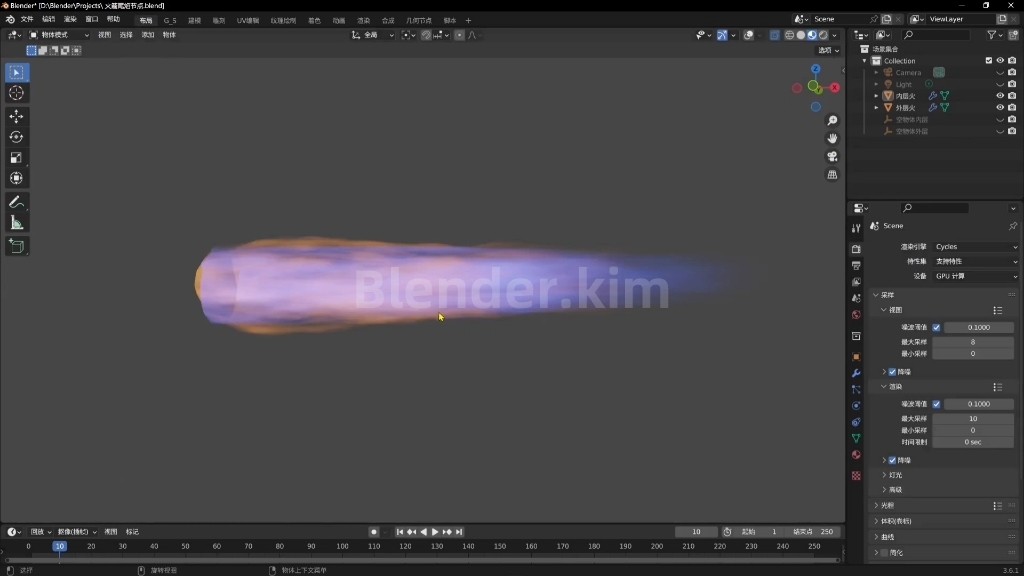This screenshot has width=1024, height=576.
Task: Open the Cycles render engine dropdown
Action: tap(976, 247)
